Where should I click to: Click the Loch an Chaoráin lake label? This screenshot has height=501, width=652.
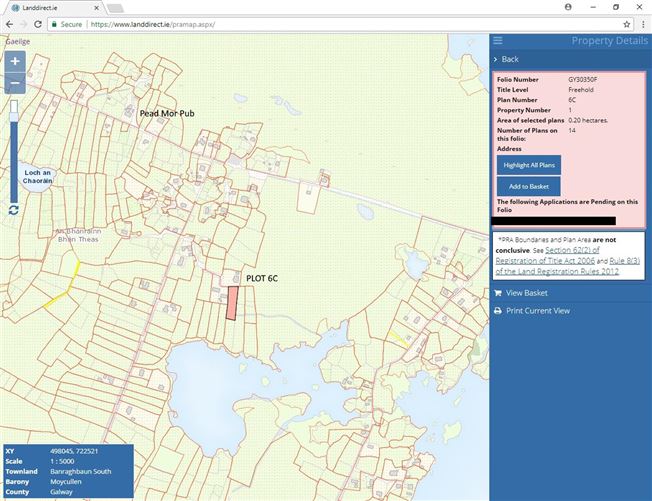(37, 177)
